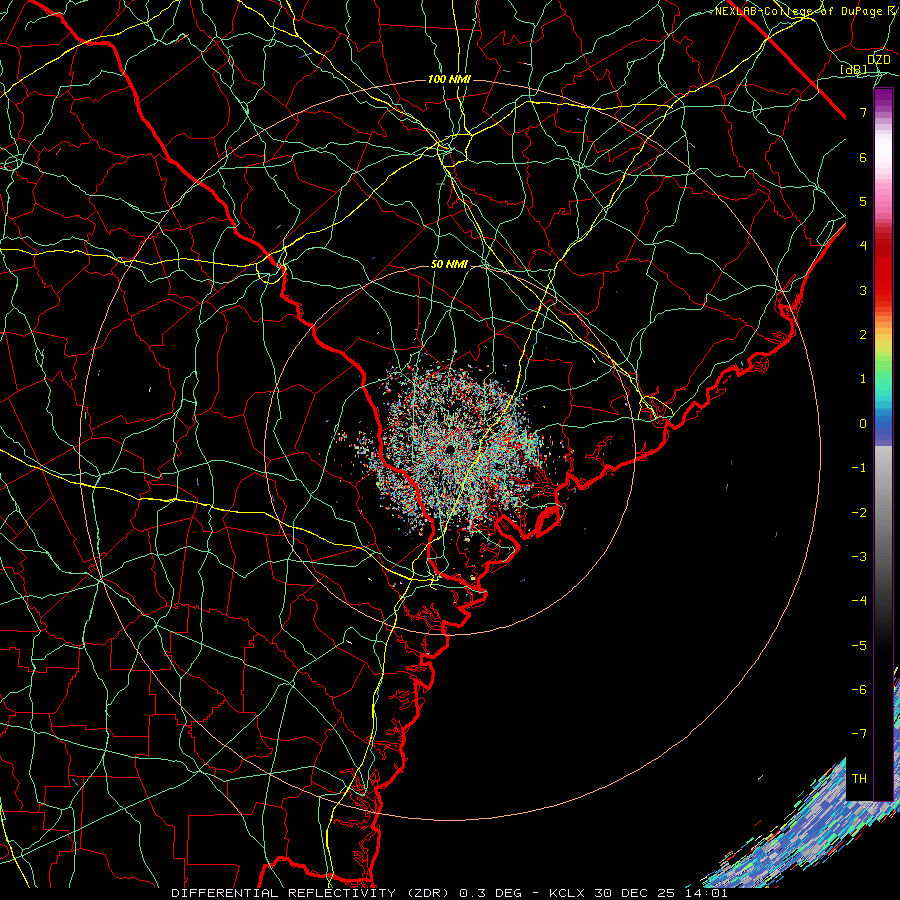Click the 0 dB blue section of the color scale
The height and width of the screenshot is (900, 900).
pos(883,424)
